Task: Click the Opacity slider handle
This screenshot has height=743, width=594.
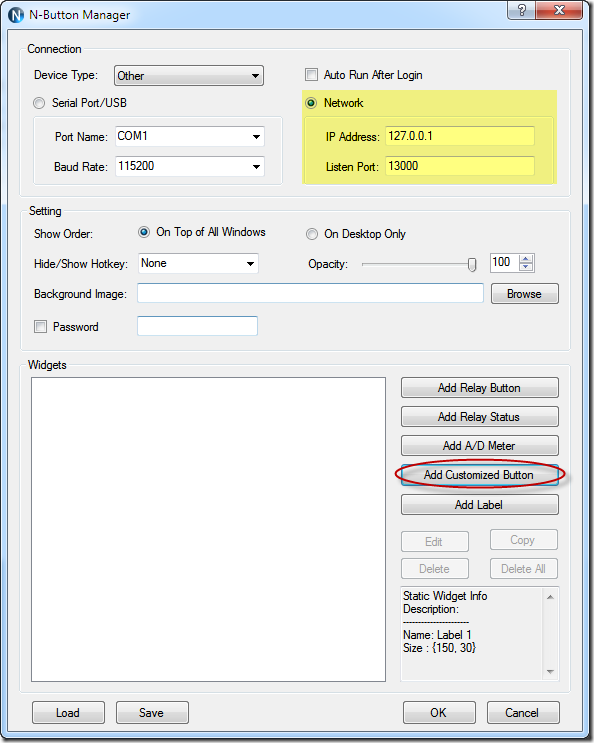Action: click(x=472, y=264)
